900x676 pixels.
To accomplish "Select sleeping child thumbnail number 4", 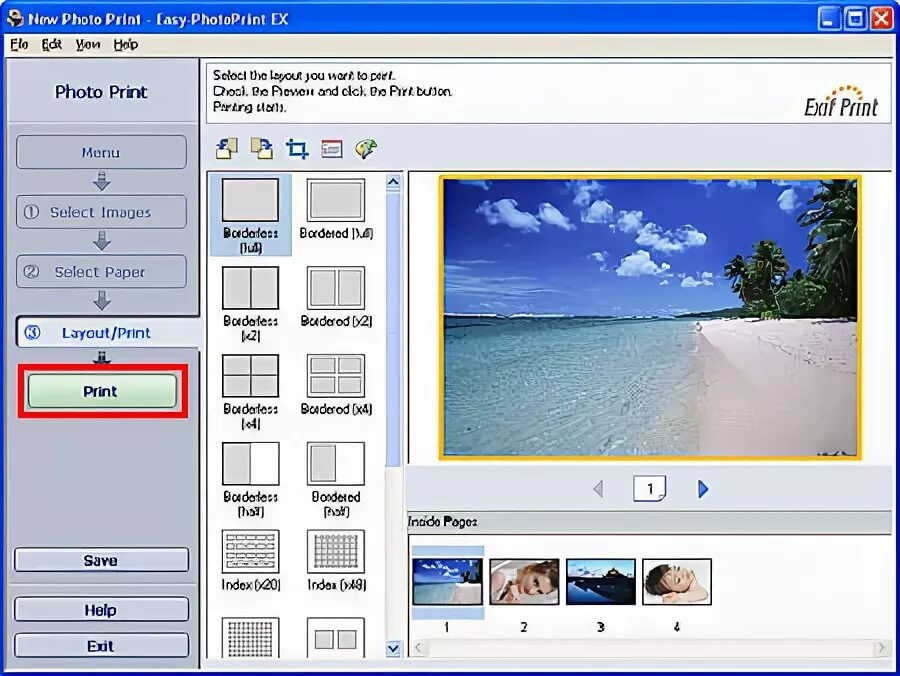I will pos(677,582).
